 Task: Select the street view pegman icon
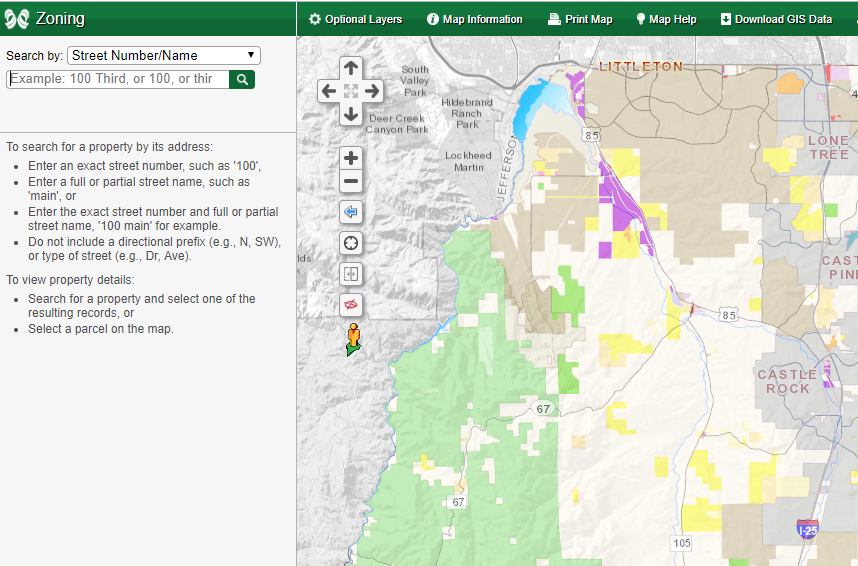point(353,339)
